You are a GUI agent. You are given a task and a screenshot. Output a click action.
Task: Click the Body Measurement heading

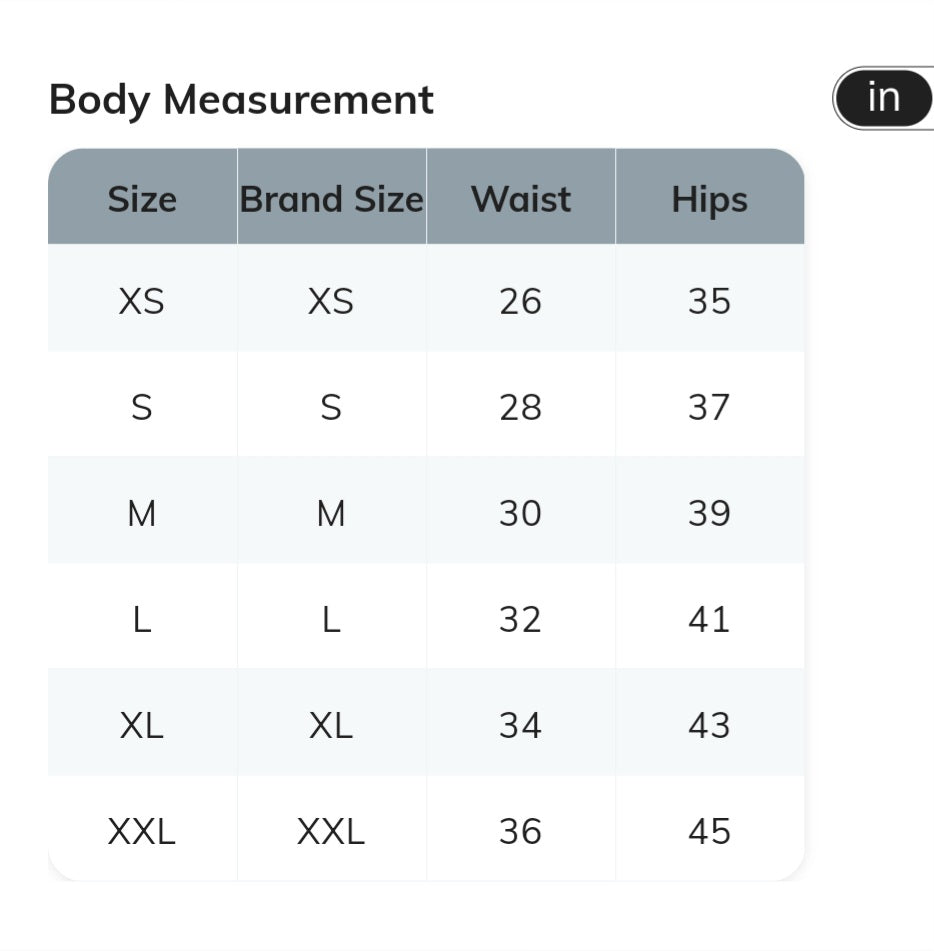(x=241, y=100)
